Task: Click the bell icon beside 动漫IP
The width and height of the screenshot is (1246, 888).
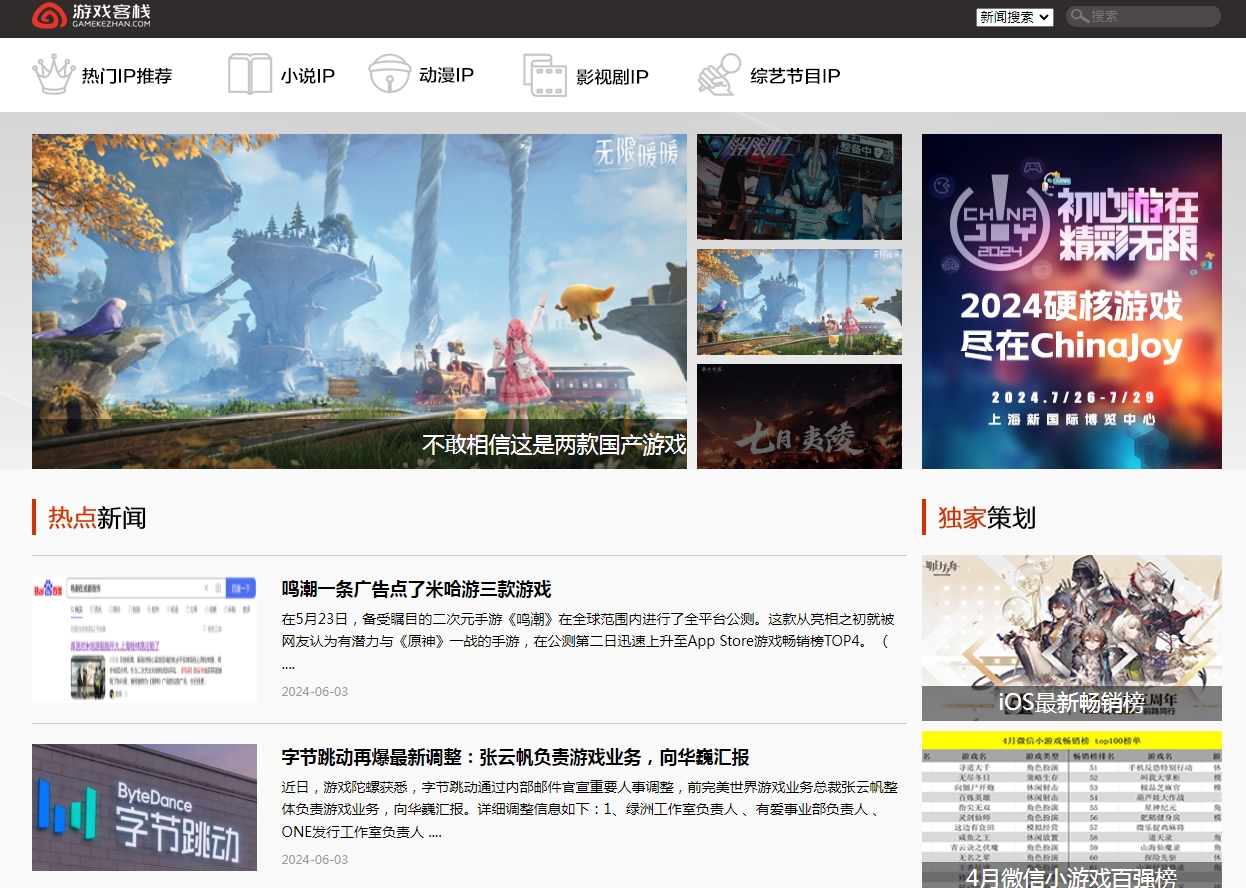Action: point(389,75)
